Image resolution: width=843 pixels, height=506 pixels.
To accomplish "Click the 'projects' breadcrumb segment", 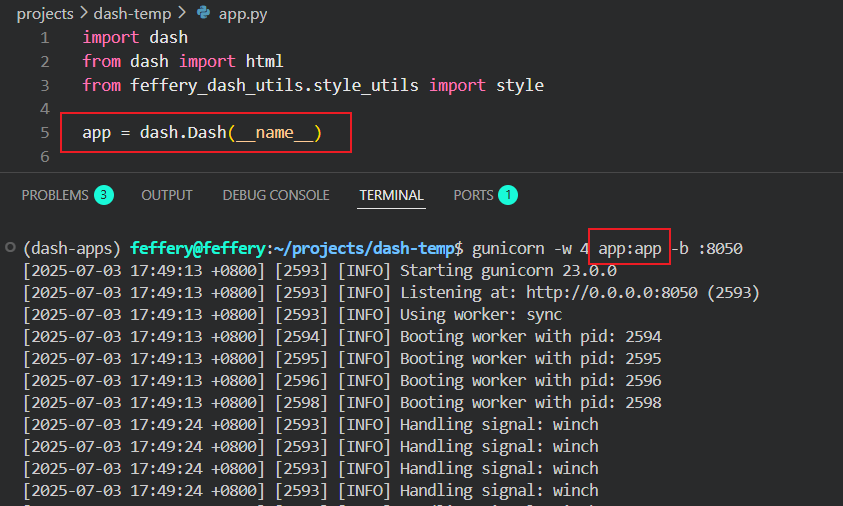I will [x=45, y=14].
